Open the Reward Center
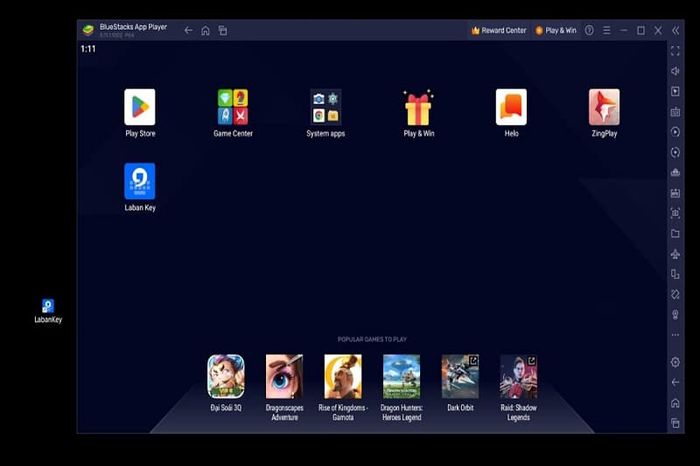Viewport: 700px width, 466px height. coord(499,30)
